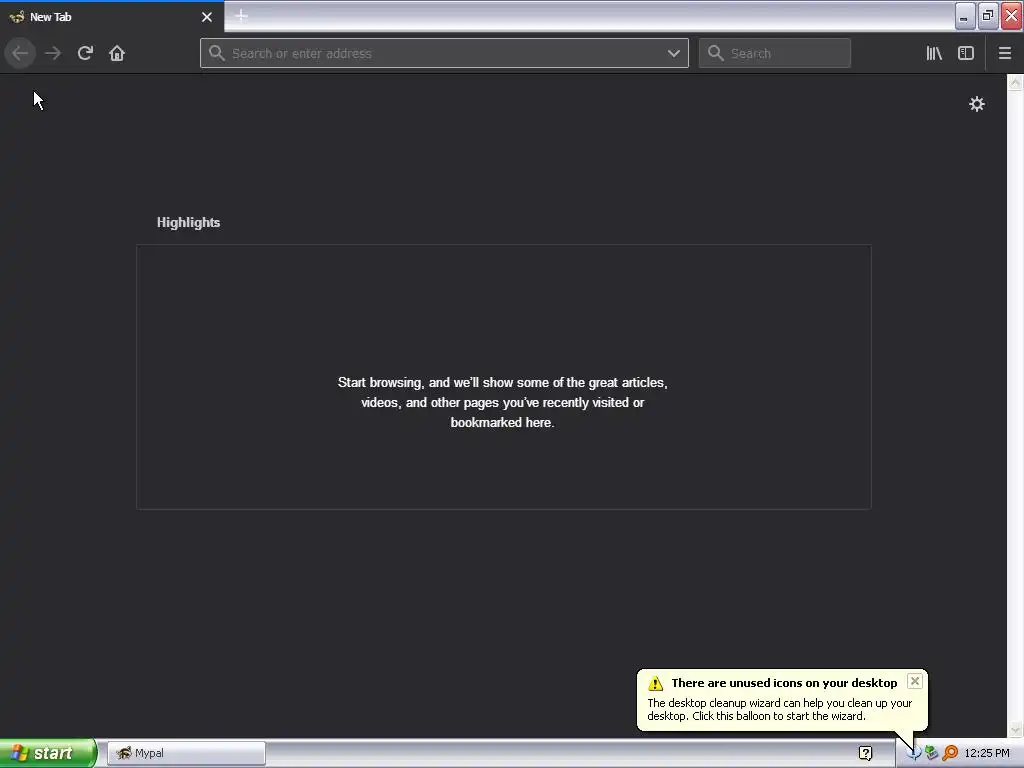Open the Windows Start menu
The image size is (1024, 768).
[48, 753]
